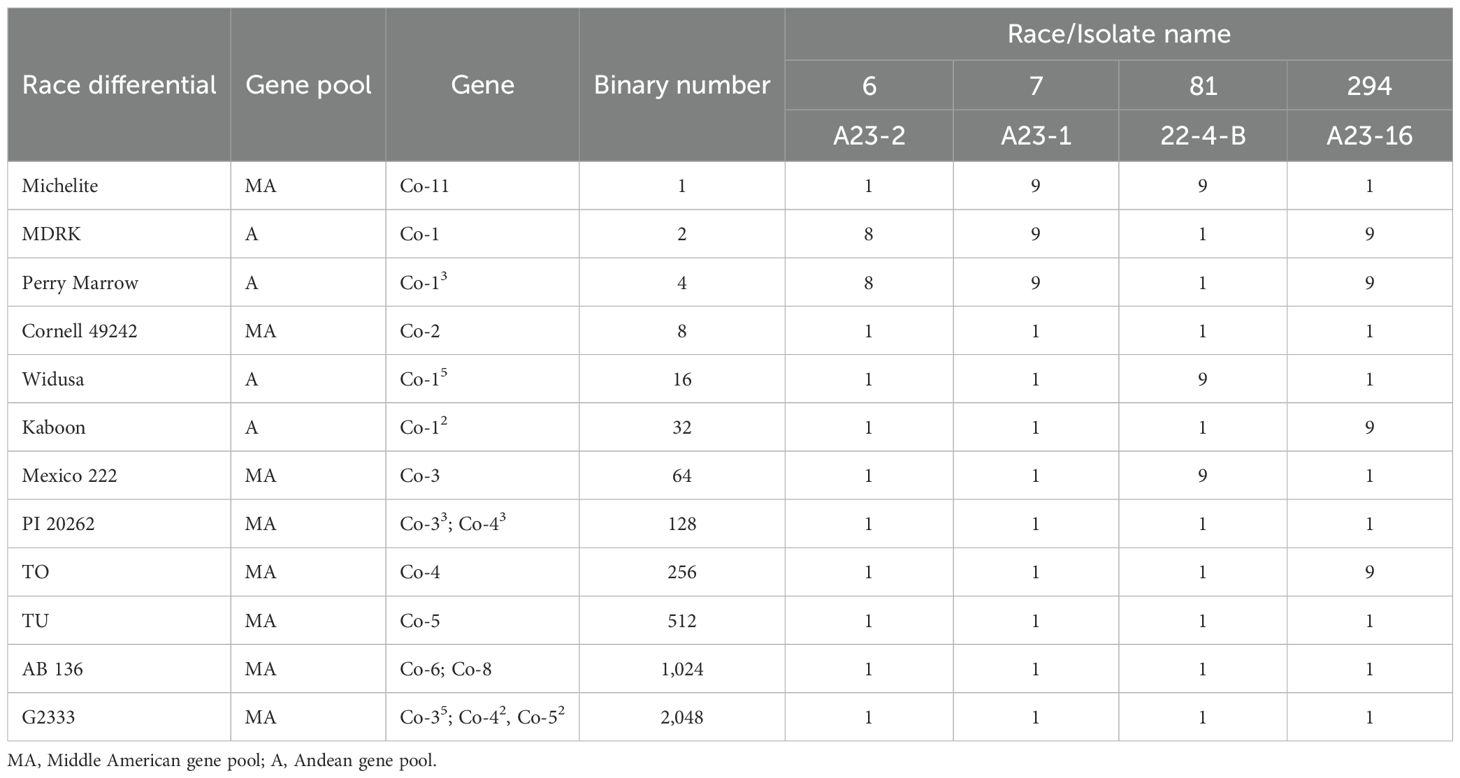Click the Race differential column header

119,85
